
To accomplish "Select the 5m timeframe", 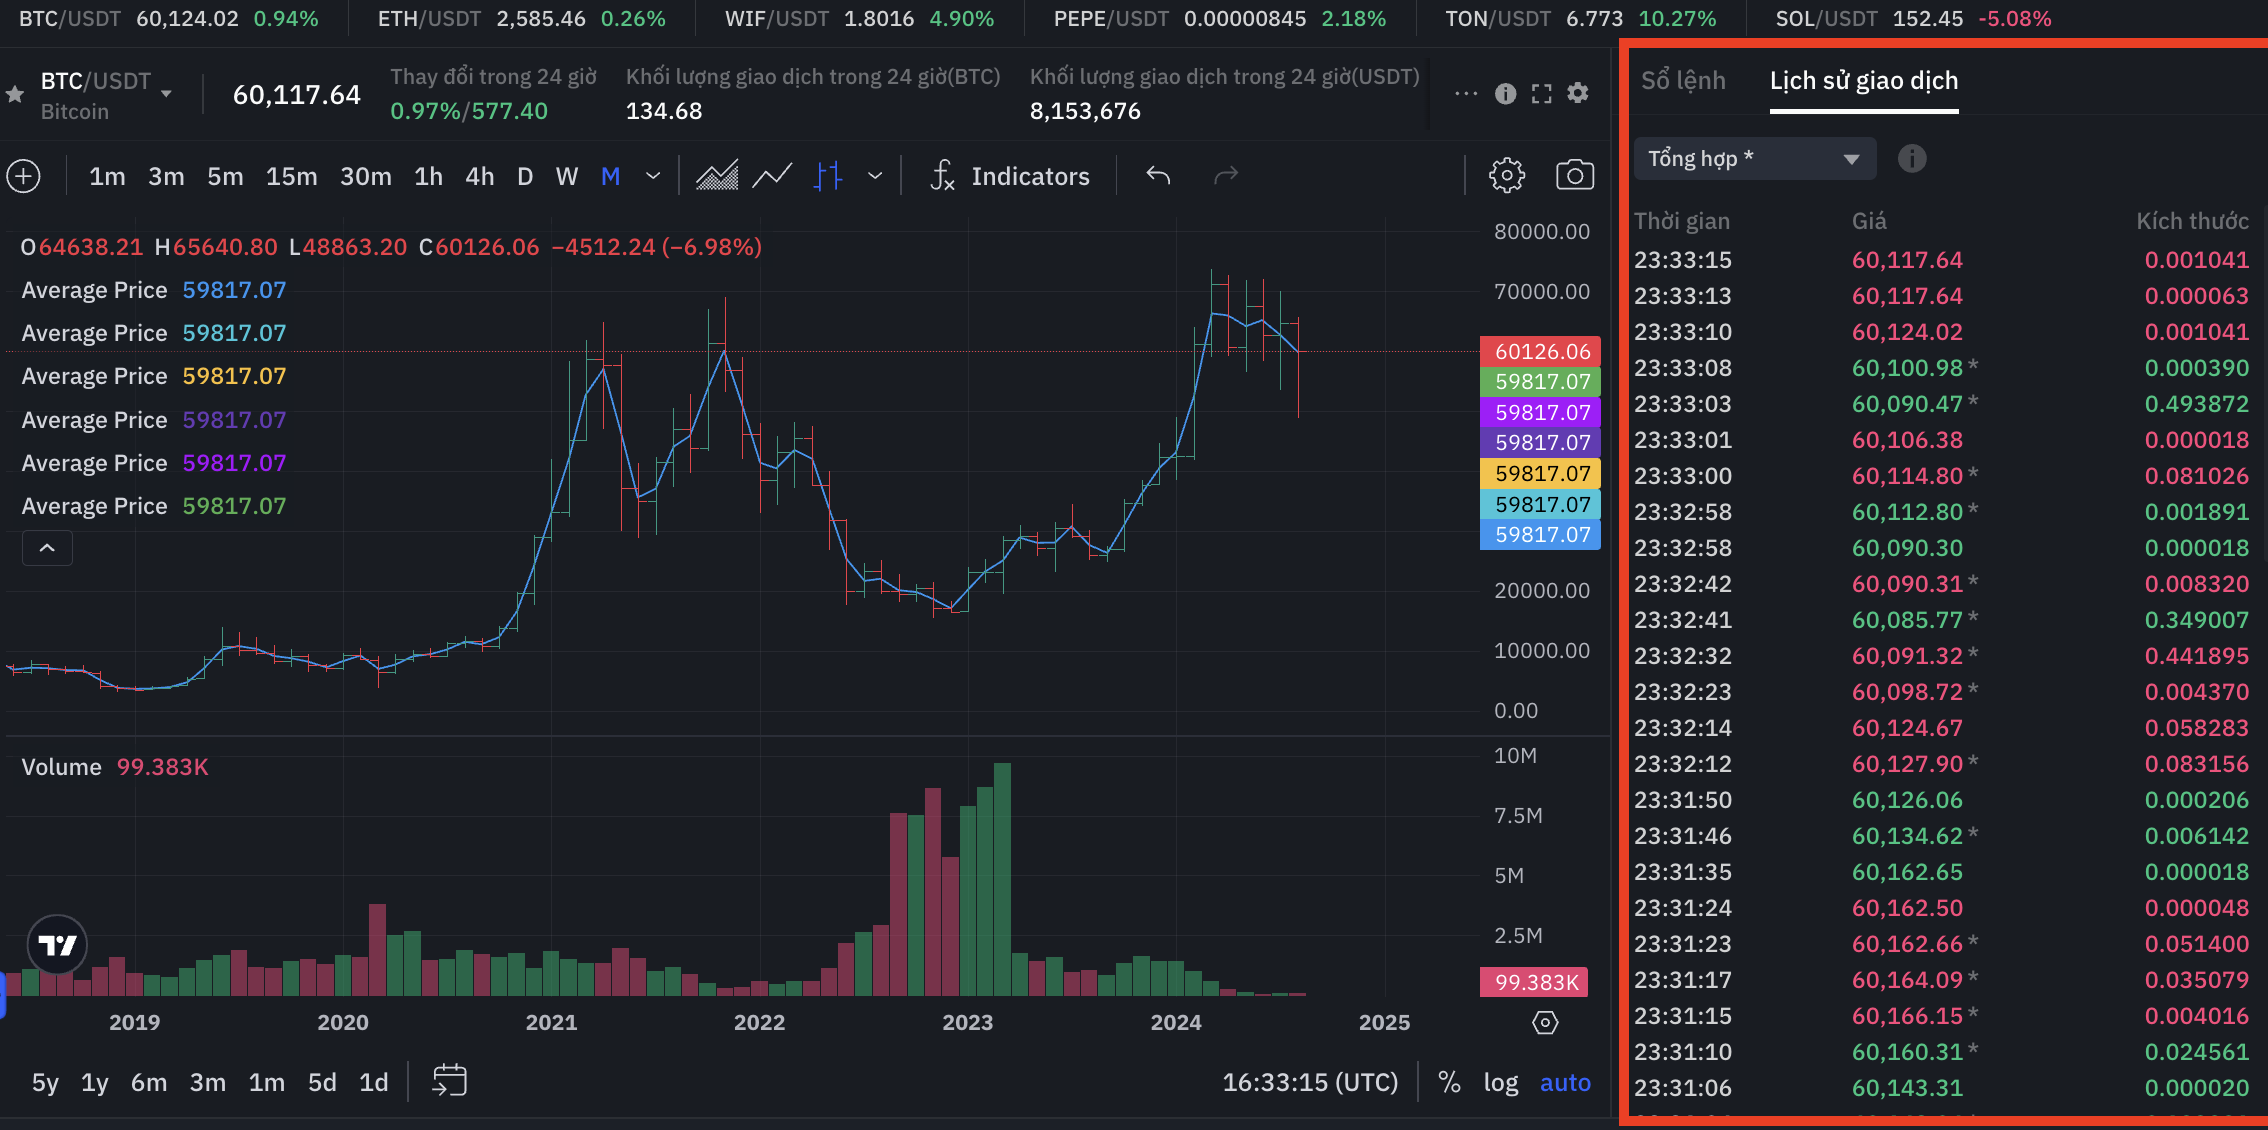I will point(225,177).
